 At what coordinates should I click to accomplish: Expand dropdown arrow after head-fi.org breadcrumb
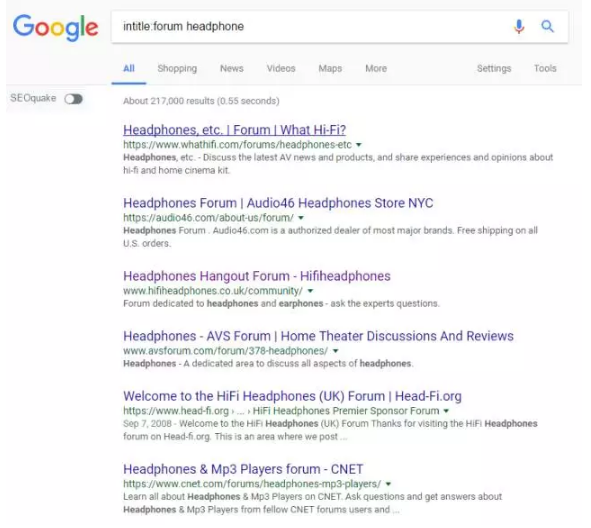point(446,411)
